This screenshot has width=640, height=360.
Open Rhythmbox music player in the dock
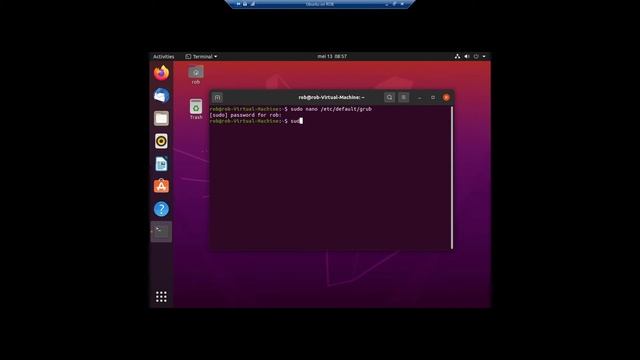click(x=161, y=141)
